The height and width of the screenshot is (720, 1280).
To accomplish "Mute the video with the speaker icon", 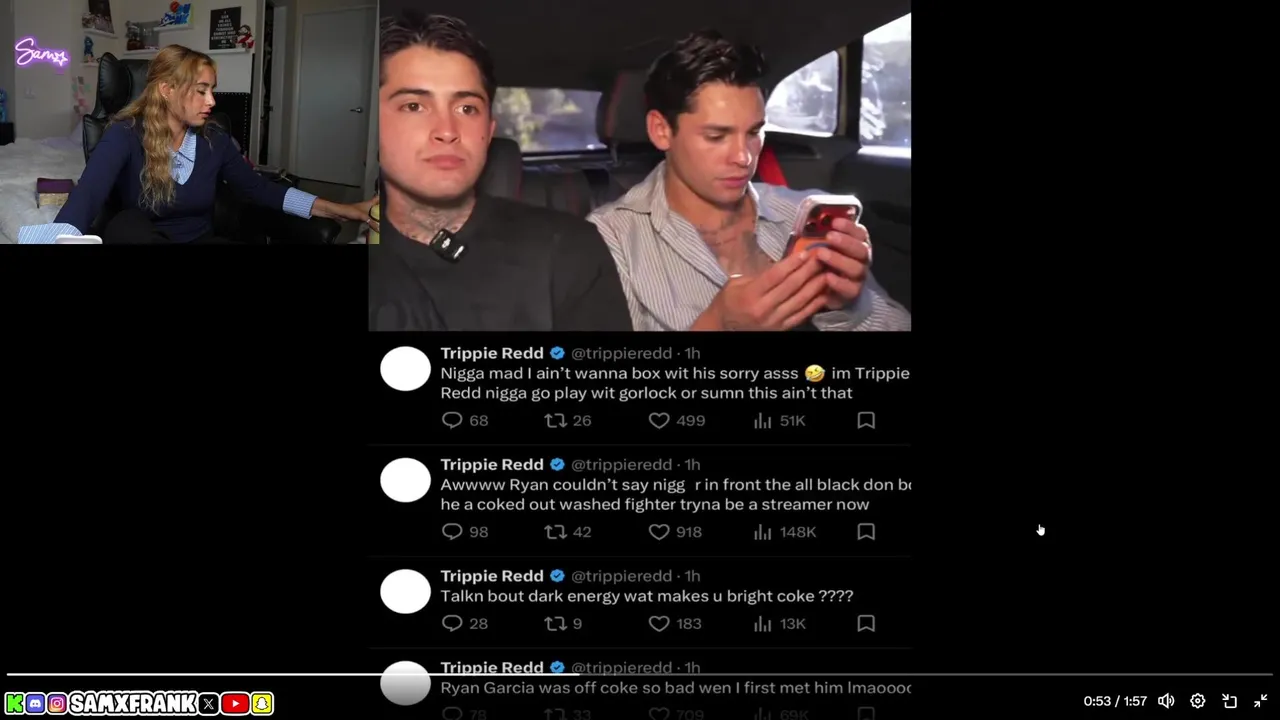I will pos(1166,701).
